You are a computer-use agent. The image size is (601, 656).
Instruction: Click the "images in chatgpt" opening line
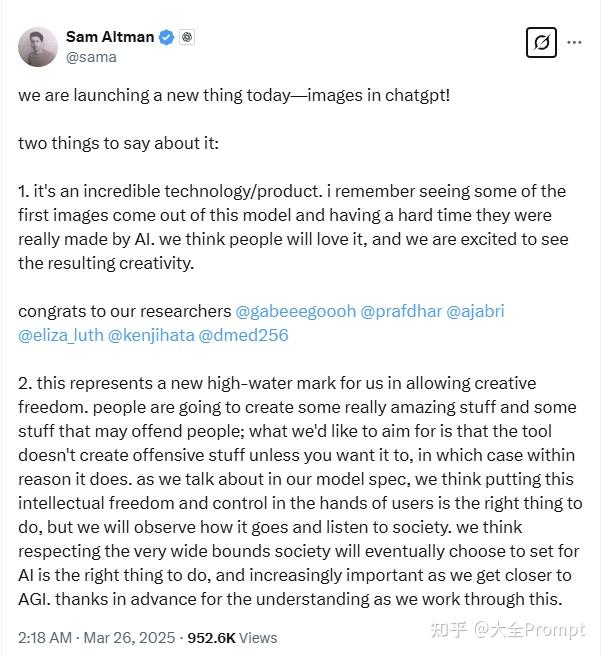pyautogui.click(x=234, y=95)
